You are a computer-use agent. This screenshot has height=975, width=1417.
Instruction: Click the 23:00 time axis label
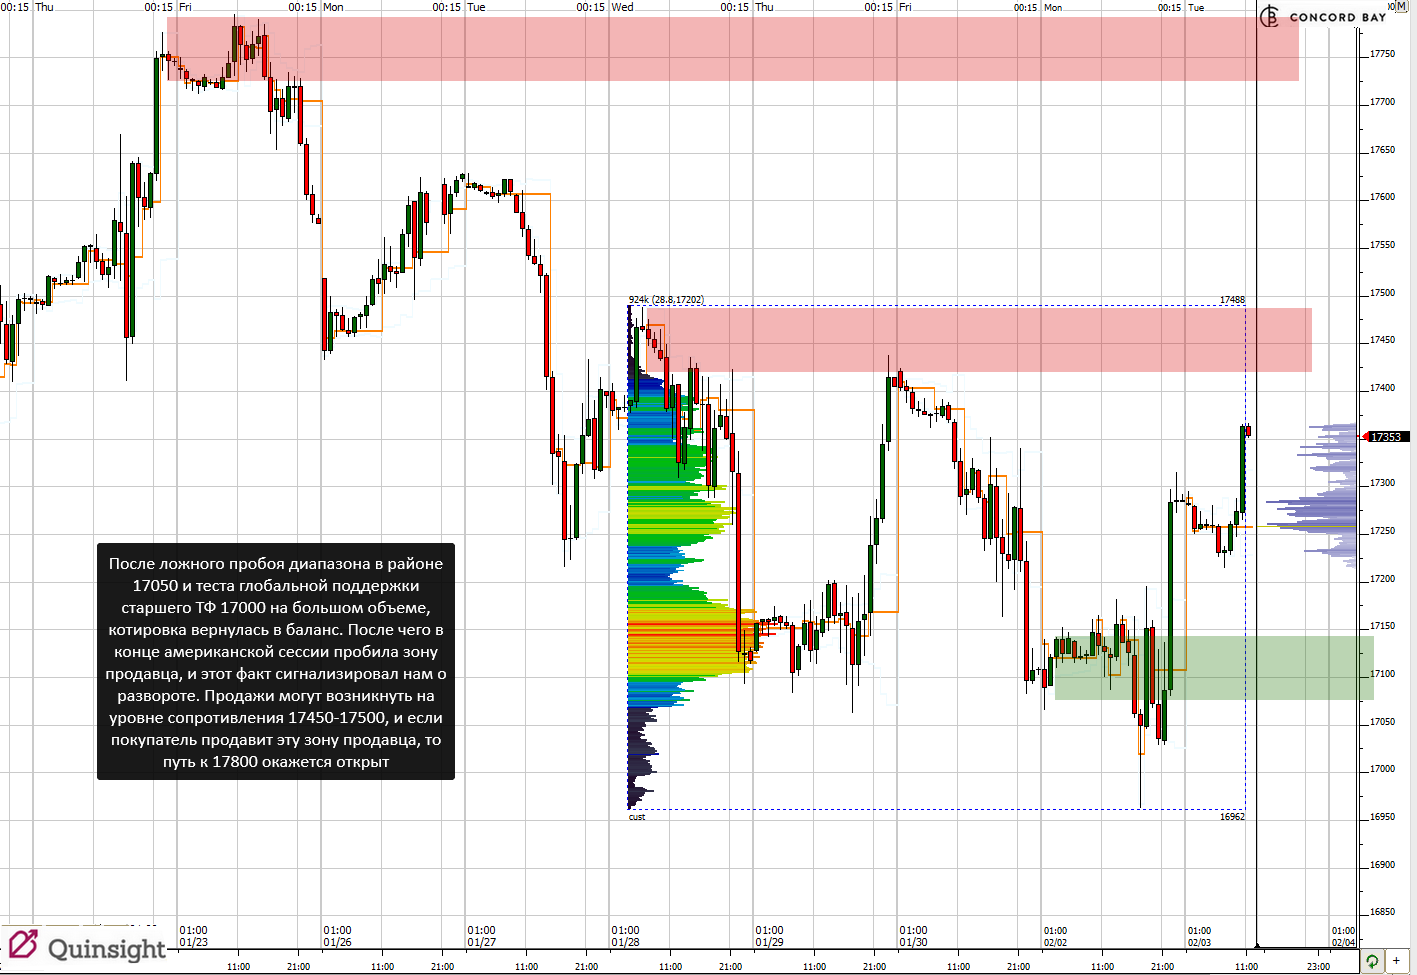click(1319, 966)
